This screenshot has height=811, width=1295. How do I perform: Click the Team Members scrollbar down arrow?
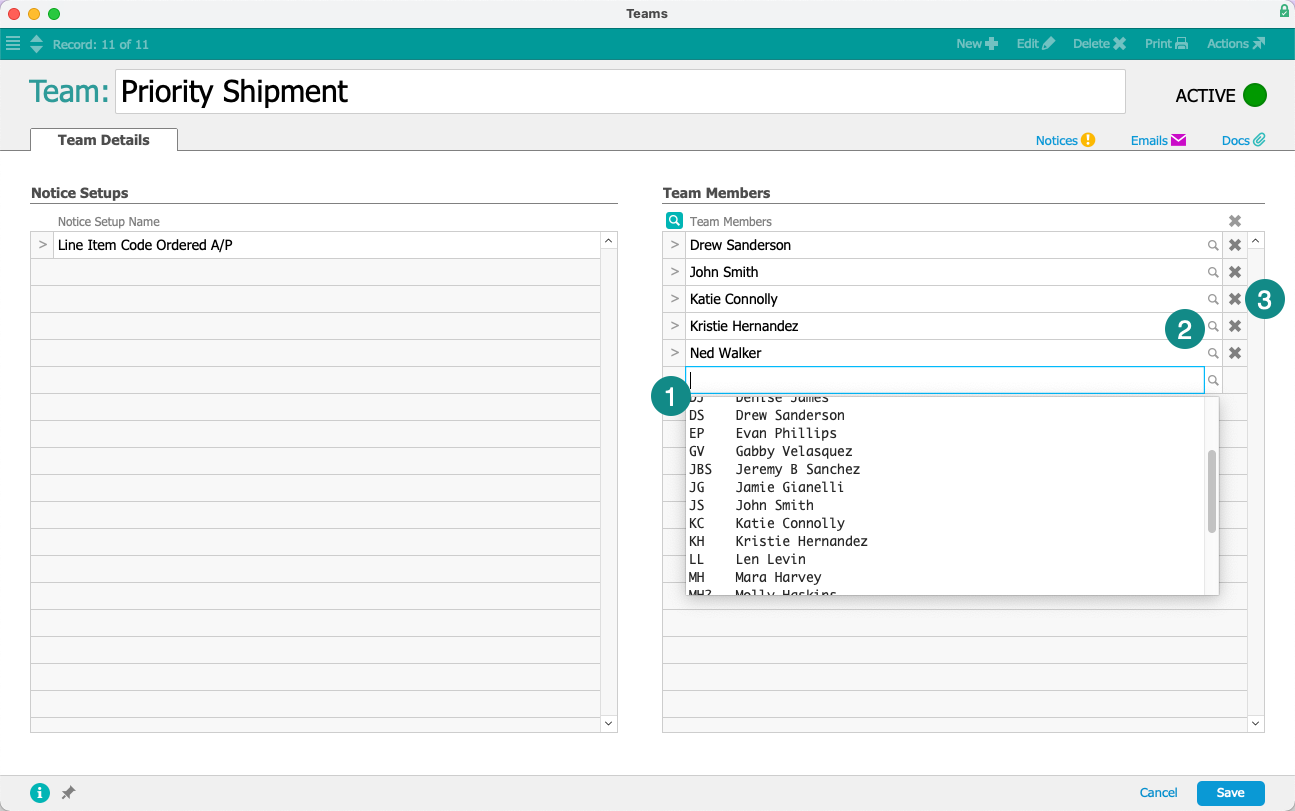tap(1256, 723)
